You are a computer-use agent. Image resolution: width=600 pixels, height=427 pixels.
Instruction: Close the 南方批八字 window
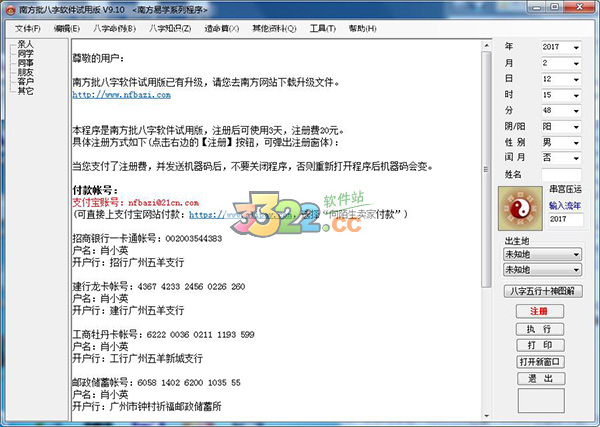[579, 7]
